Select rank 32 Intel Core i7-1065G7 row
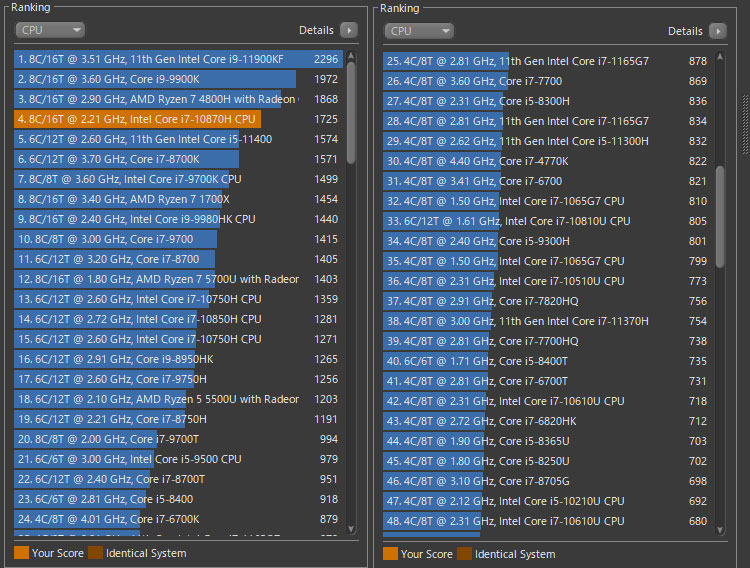This screenshot has width=750, height=568. [x=548, y=201]
